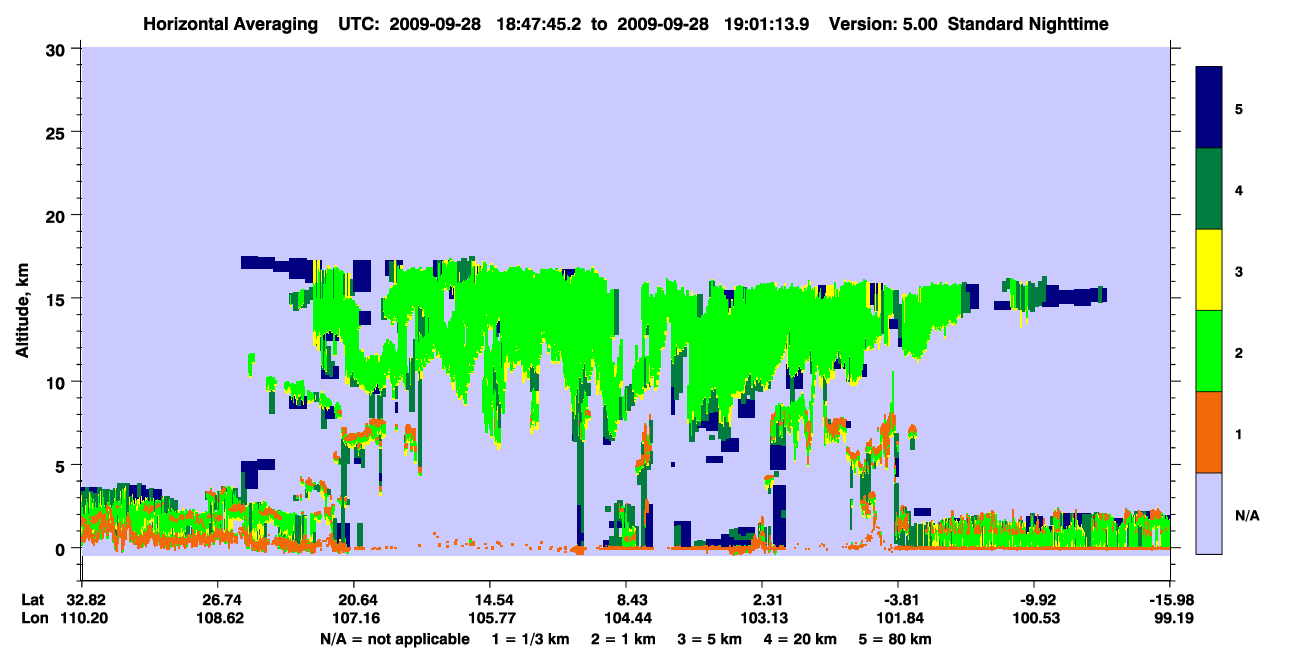Click the '25' altitude tick label

coord(58,132)
